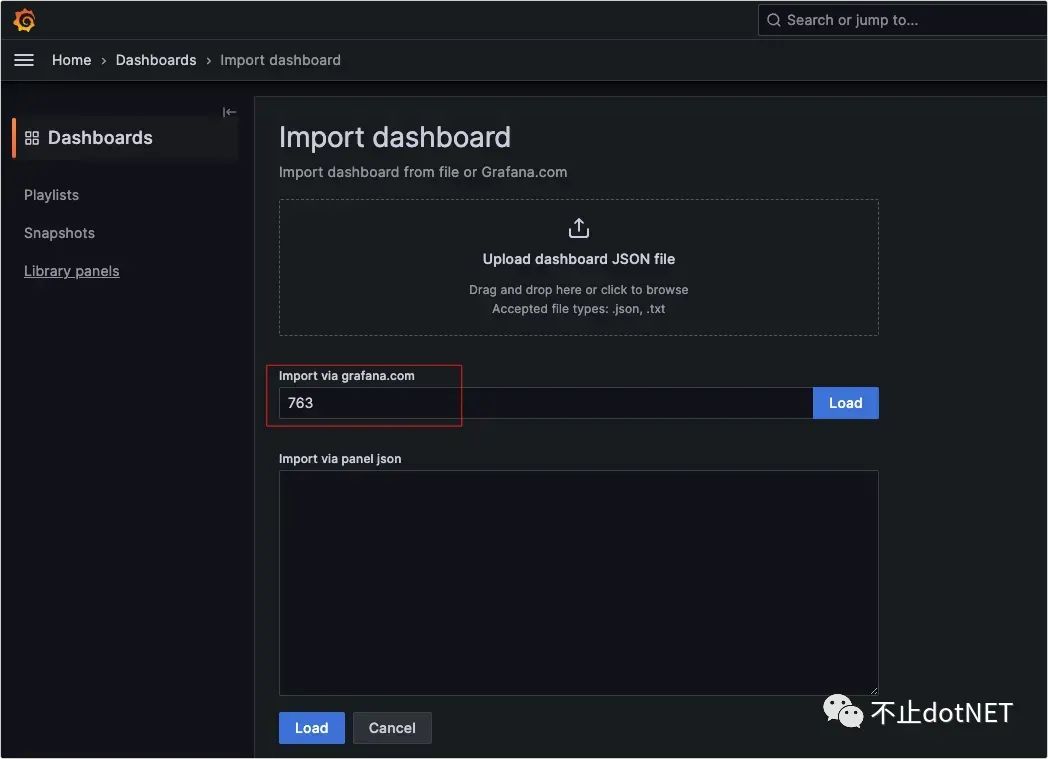
Task: Click inside the 'Import via panel json' textarea
Action: pos(578,582)
